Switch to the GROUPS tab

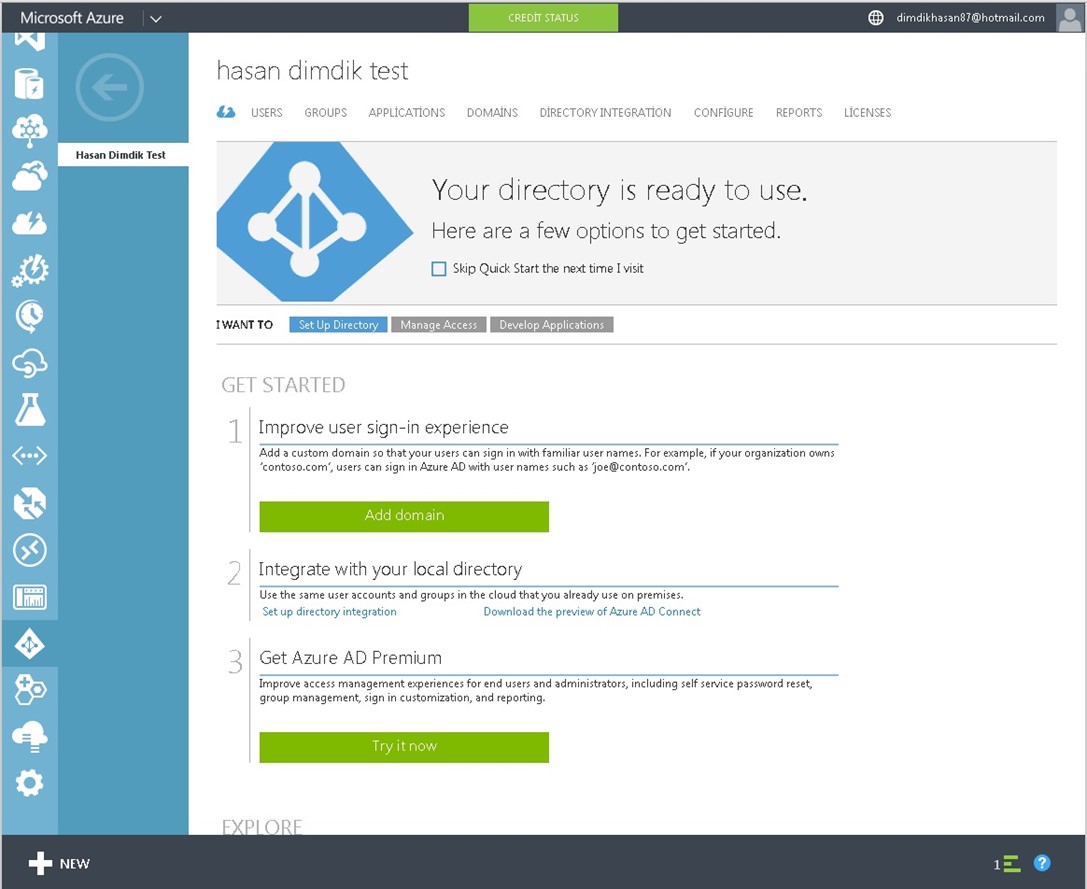pos(325,112)
